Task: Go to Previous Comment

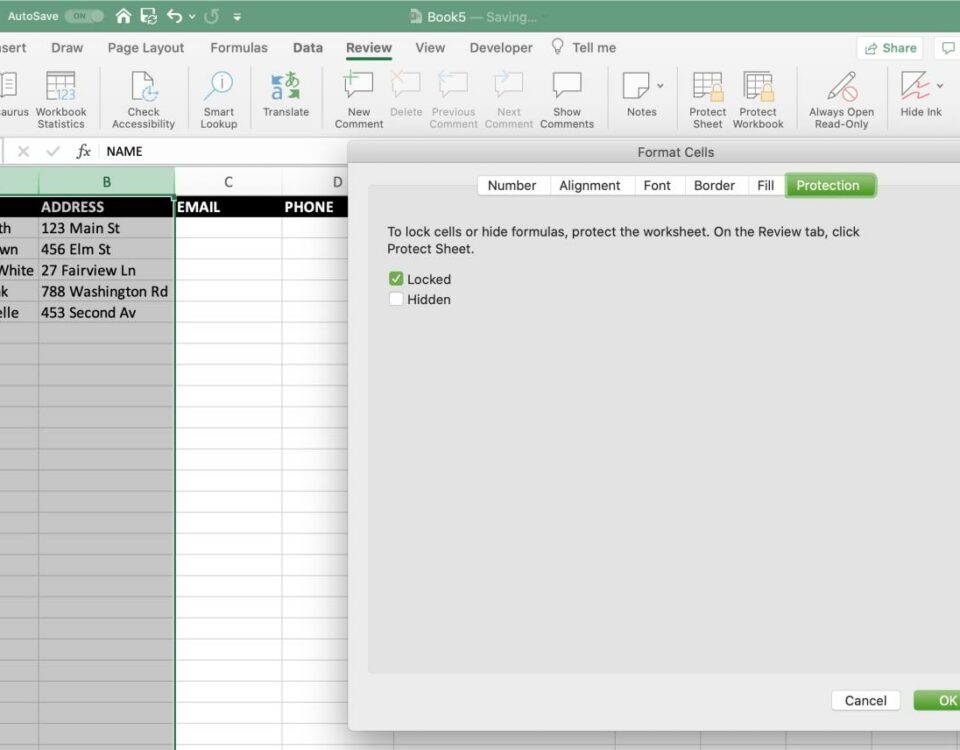Action: point(453,100)
